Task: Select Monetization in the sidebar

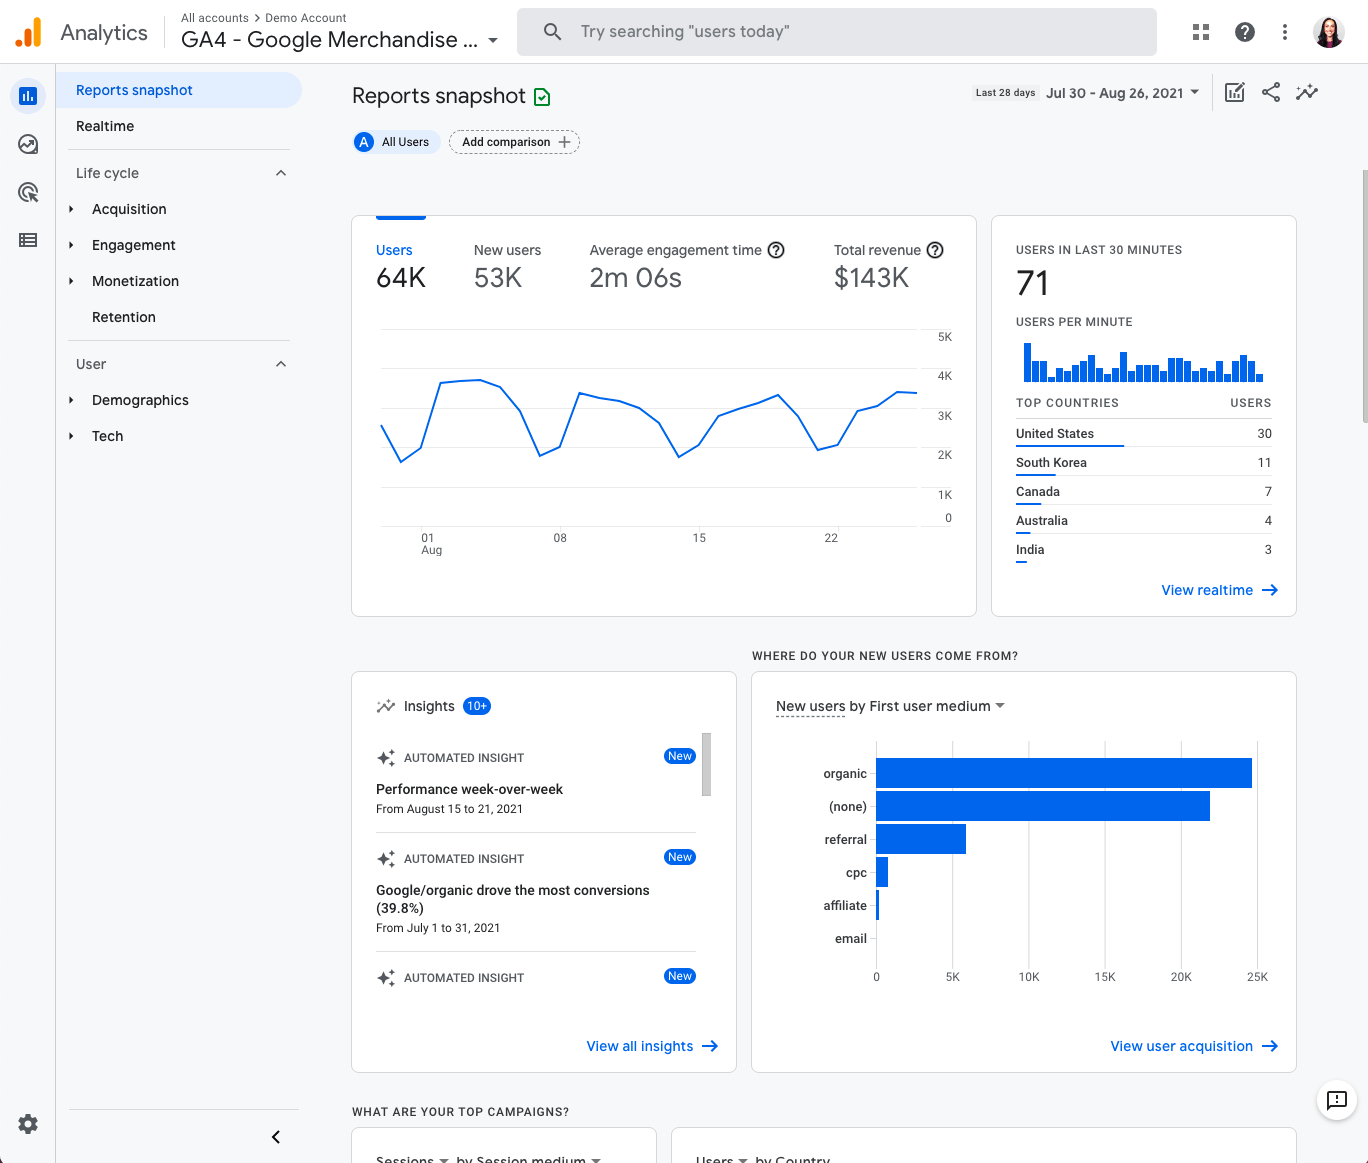Action: click(x=135, y=281)
